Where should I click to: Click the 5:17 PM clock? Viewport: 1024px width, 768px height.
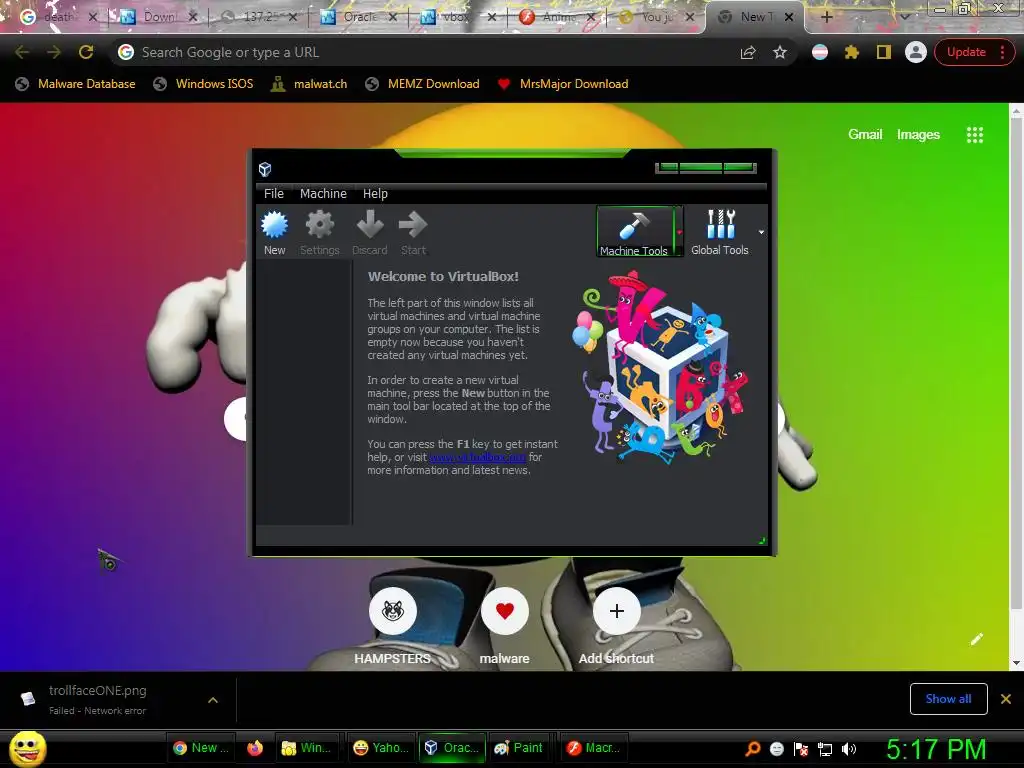click(936, 749)
